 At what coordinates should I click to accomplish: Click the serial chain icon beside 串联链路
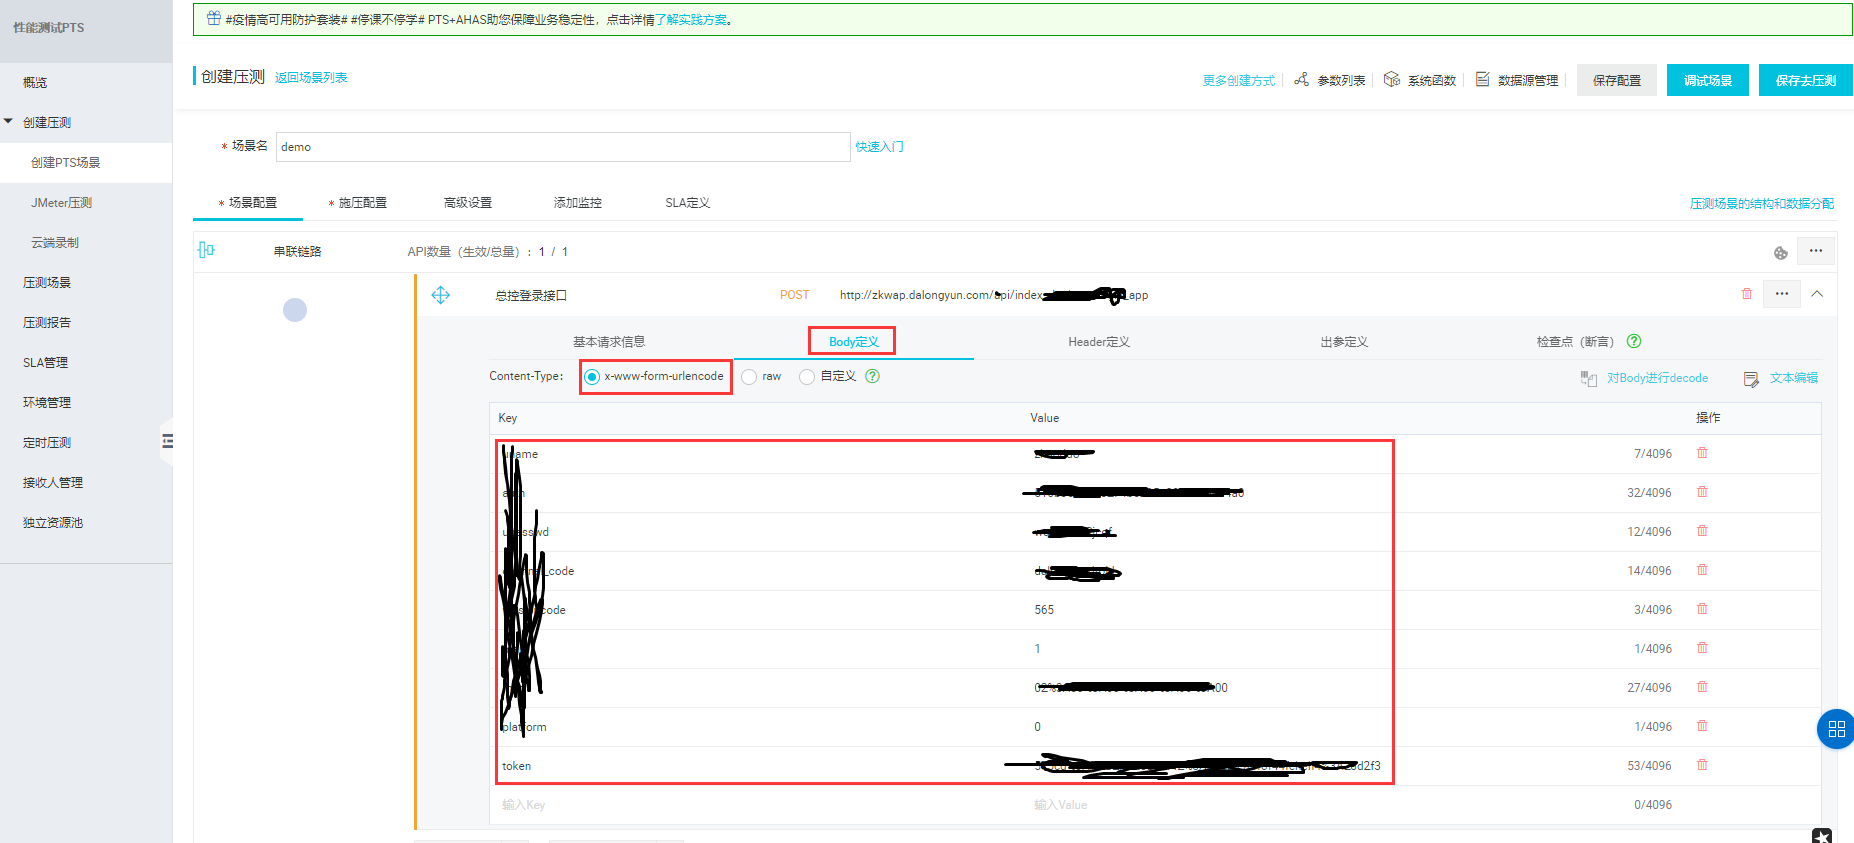[x=206, y=250]
